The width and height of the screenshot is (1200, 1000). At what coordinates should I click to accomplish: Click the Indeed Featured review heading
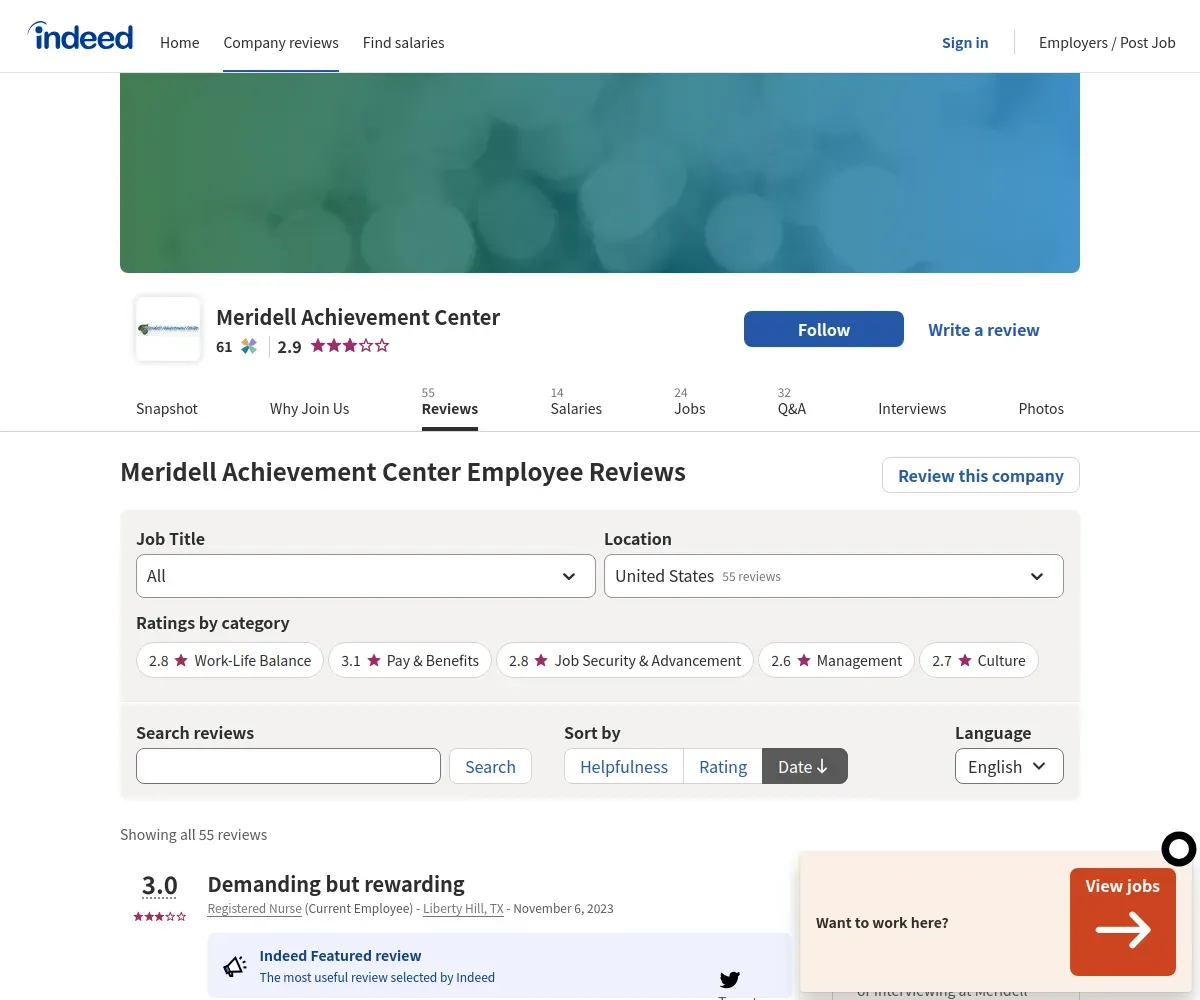[340, 955]
